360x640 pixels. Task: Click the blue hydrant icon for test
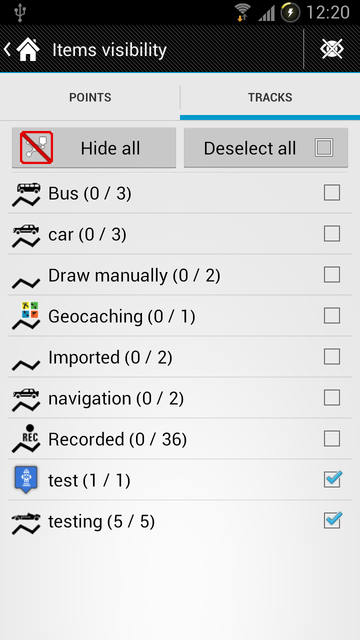pos(26,479)
